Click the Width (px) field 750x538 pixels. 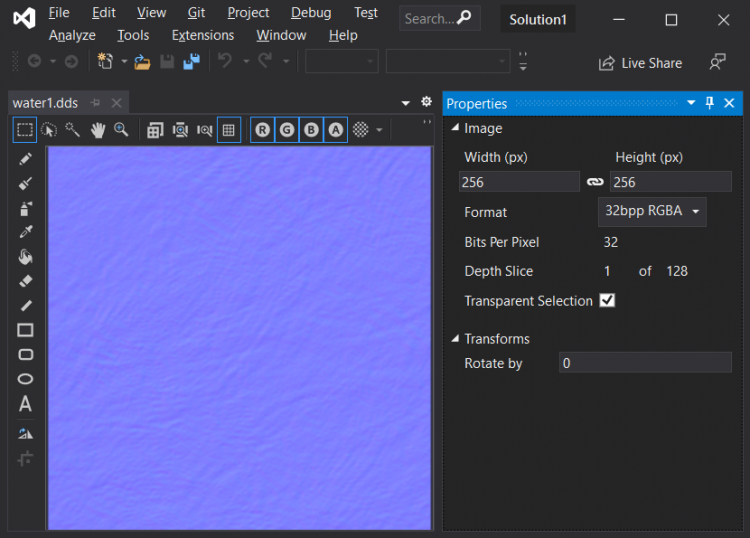coord(519,182)
